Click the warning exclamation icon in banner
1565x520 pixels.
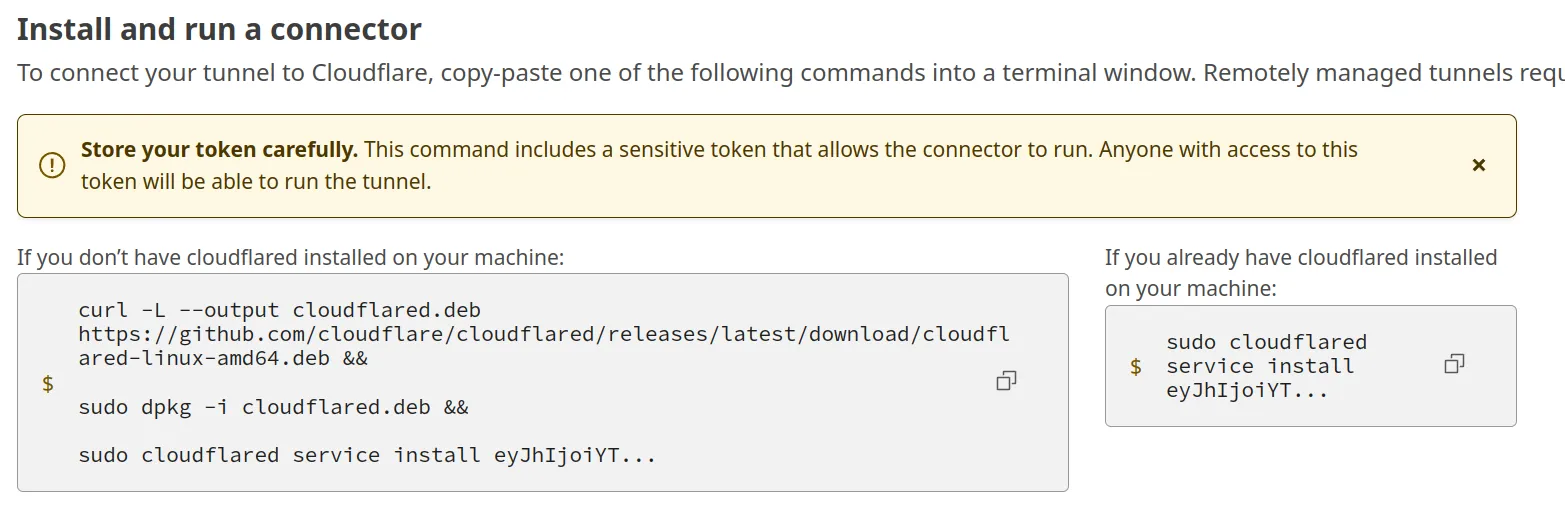pos(52,165)
